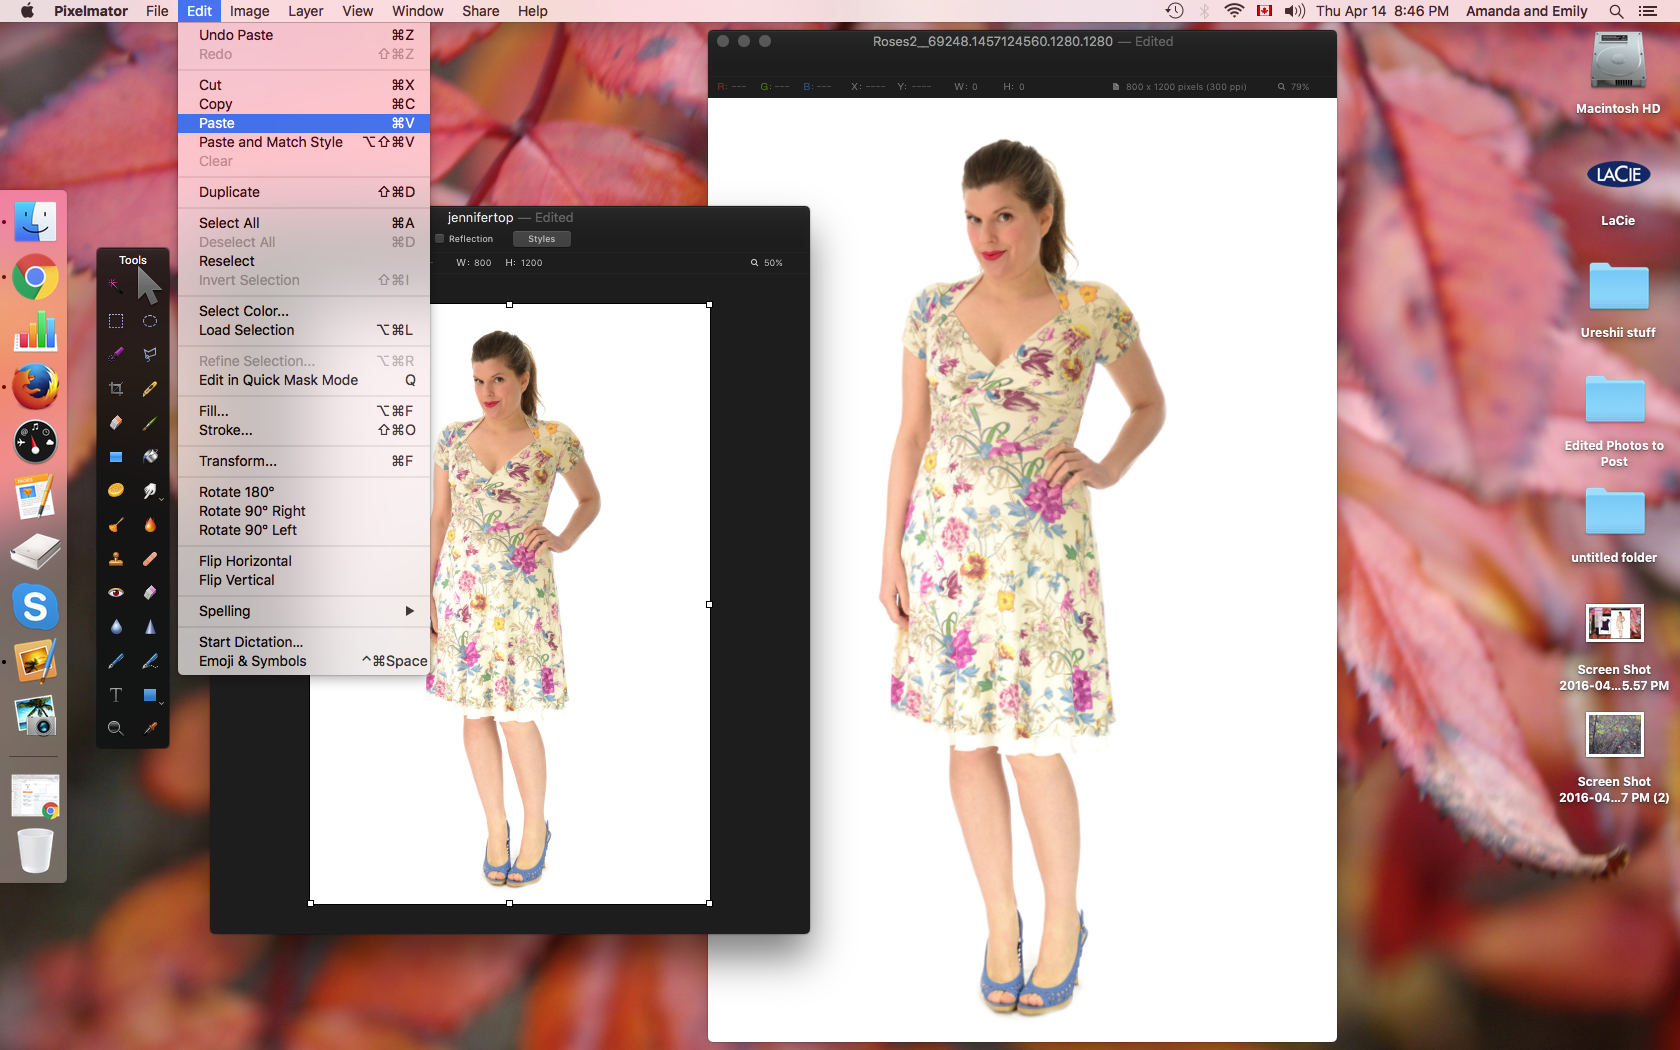The width and height of the screenshot is (1680, 1050).
Task: Choose Edit in Quick Mask Mode
Action: point(304,380)
